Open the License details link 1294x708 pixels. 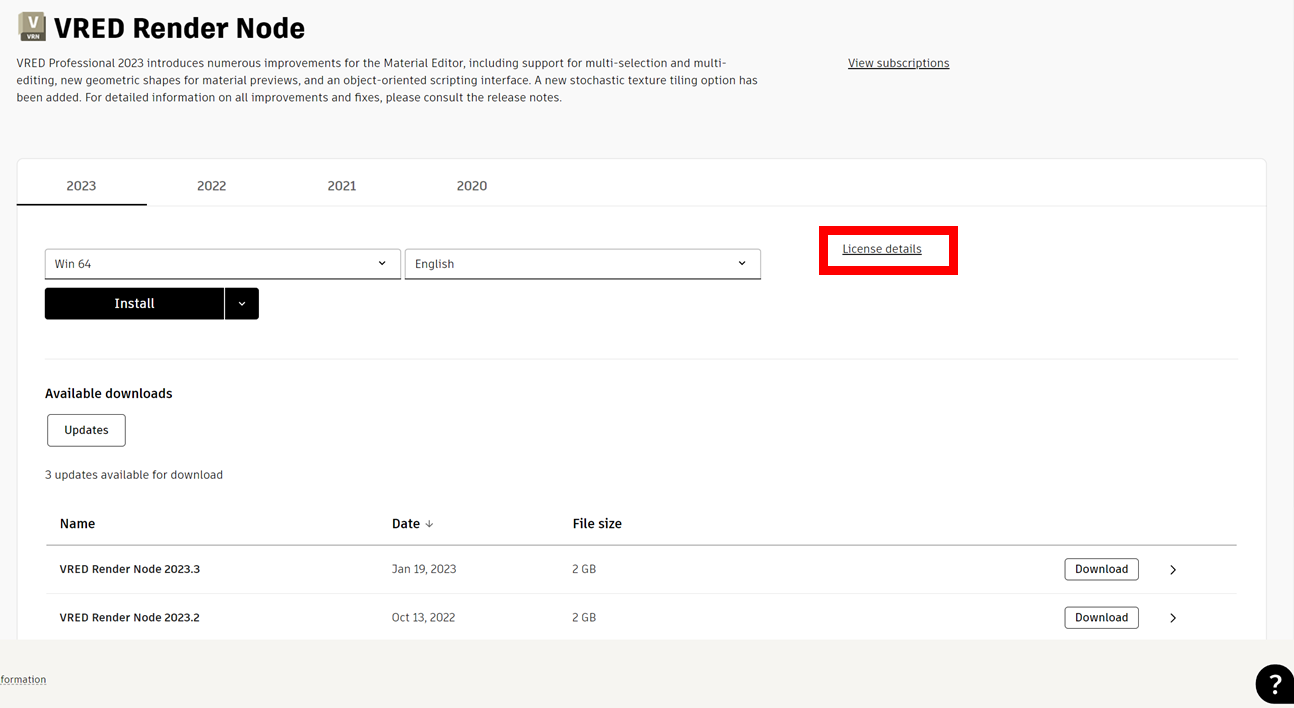coord(882,249)
